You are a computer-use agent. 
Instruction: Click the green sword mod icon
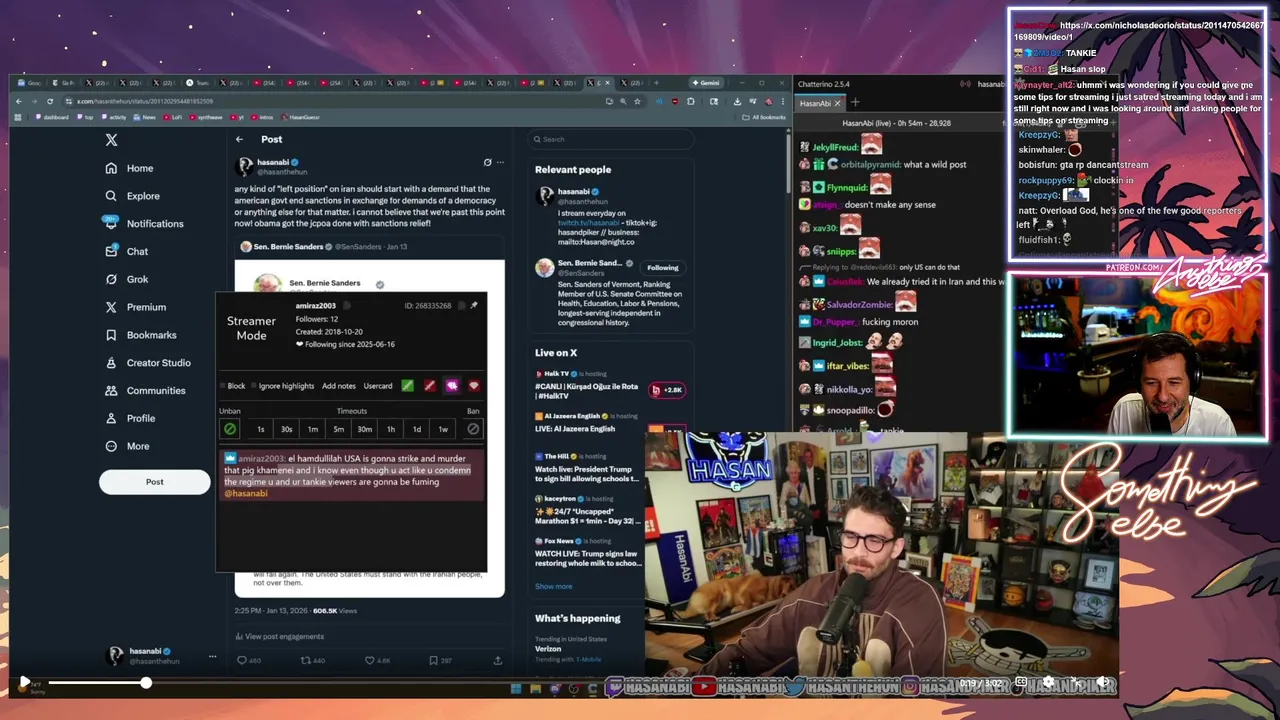408,386
